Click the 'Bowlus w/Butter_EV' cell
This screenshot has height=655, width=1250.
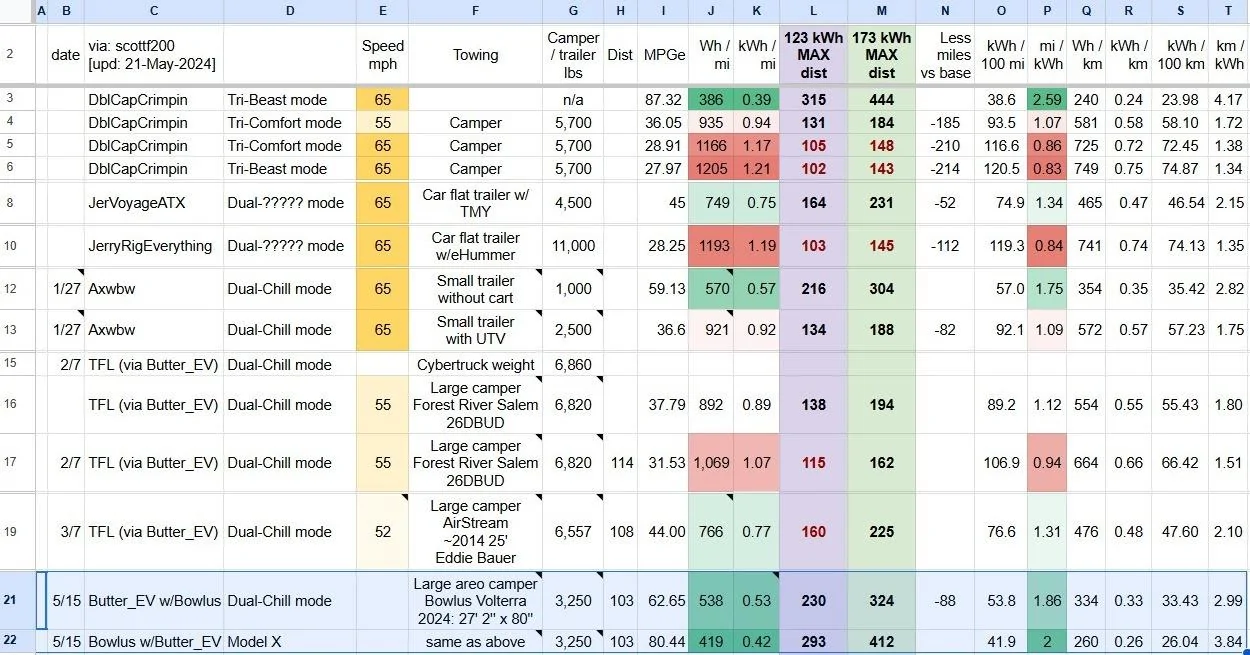(x=154, y=642)
